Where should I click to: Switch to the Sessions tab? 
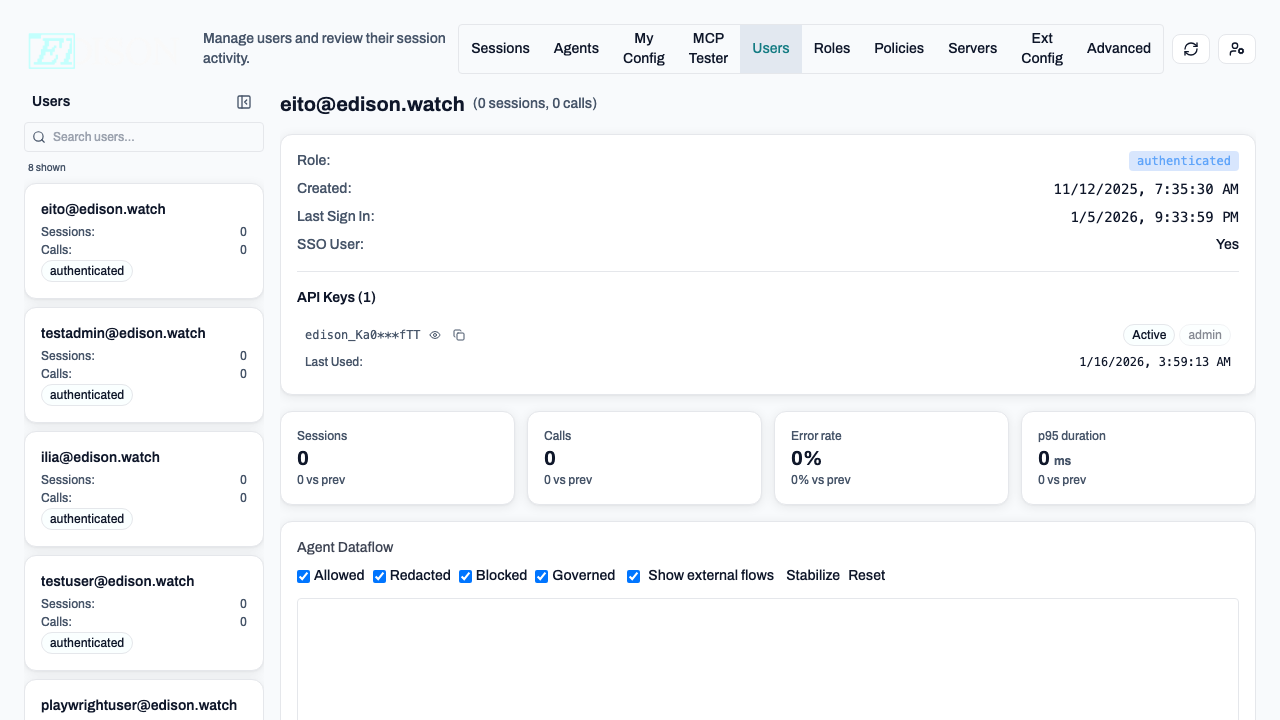[x=500, y=48]
